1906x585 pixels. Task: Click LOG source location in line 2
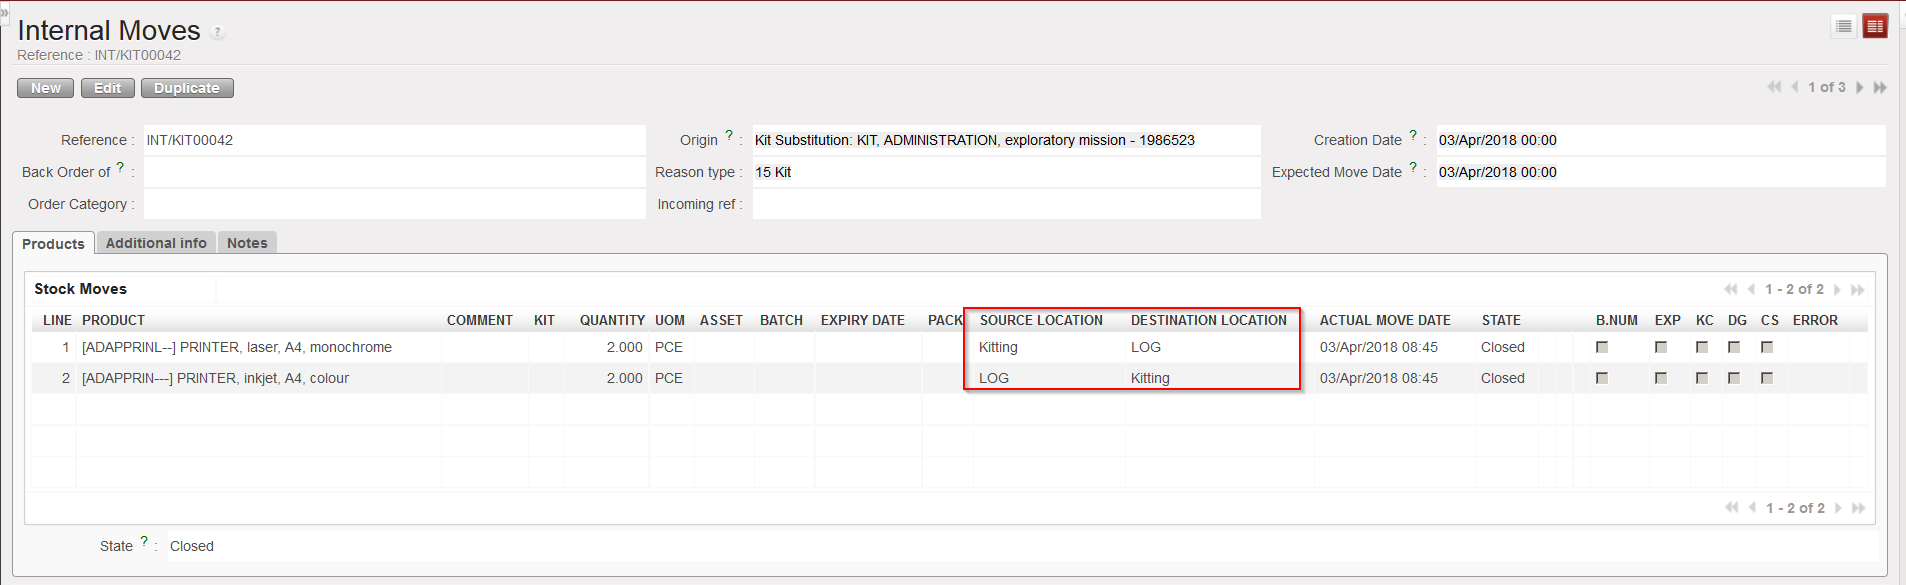tap(994, 378)
